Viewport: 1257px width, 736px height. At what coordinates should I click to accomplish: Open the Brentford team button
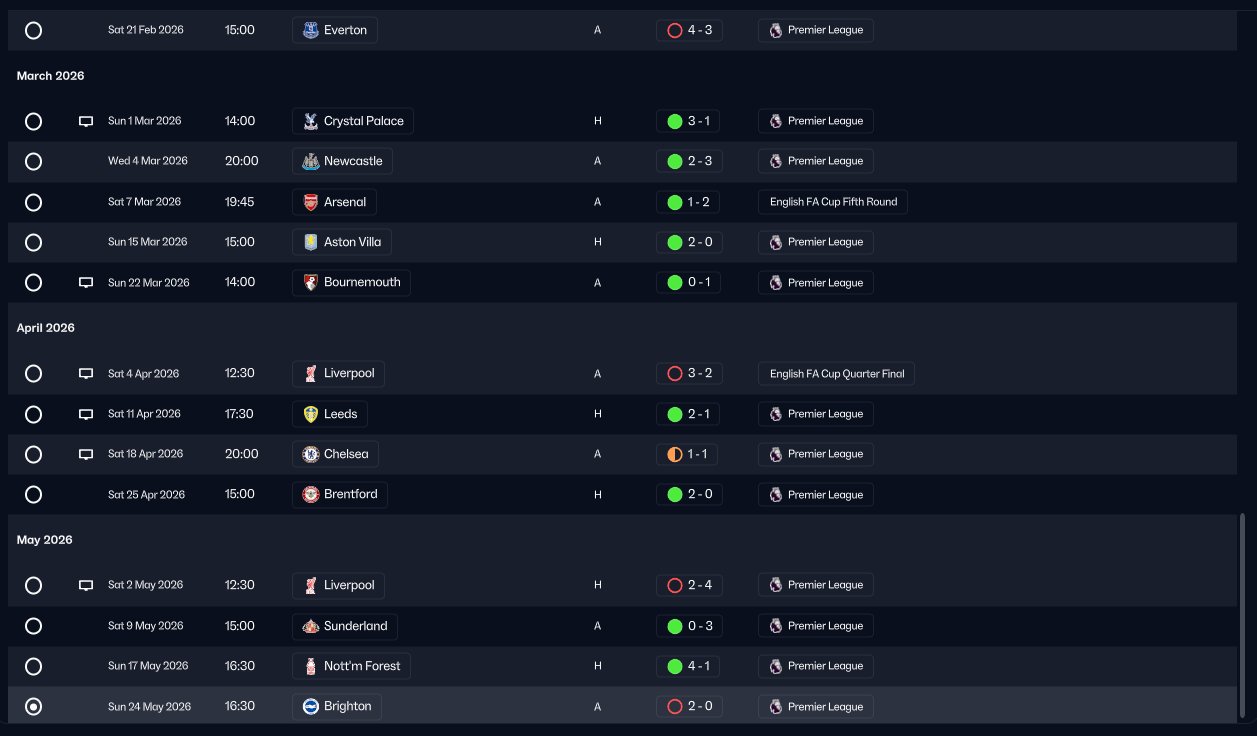point(340,494)
